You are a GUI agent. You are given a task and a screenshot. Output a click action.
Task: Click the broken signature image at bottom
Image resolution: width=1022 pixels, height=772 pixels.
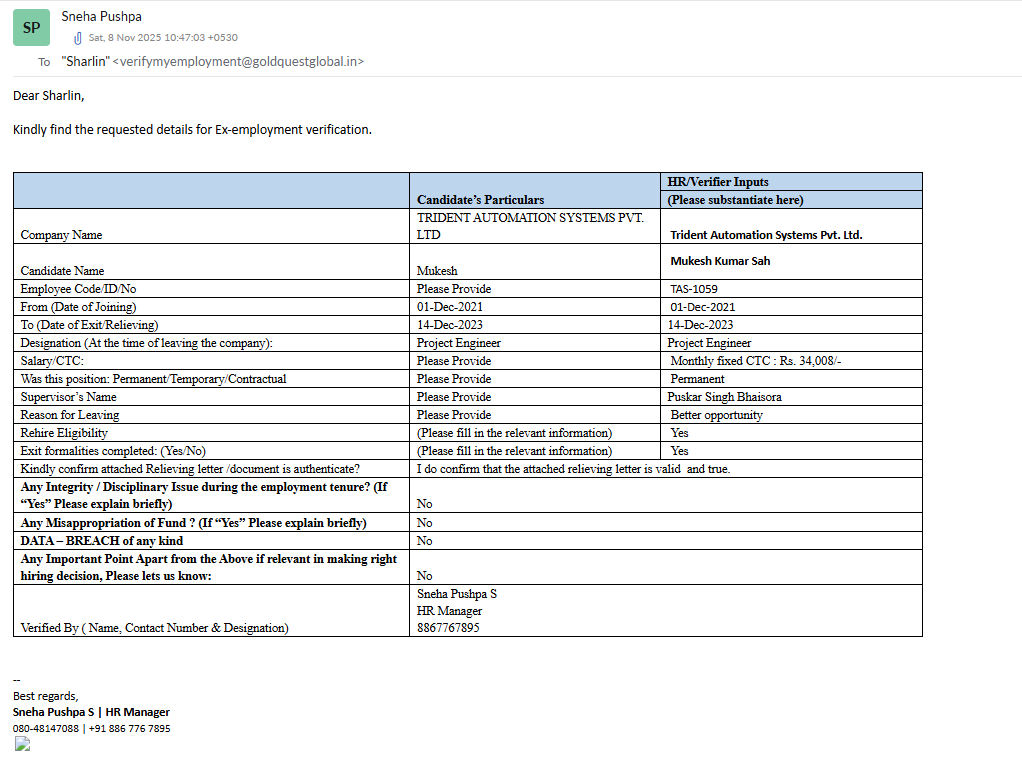tap(22, 743)
